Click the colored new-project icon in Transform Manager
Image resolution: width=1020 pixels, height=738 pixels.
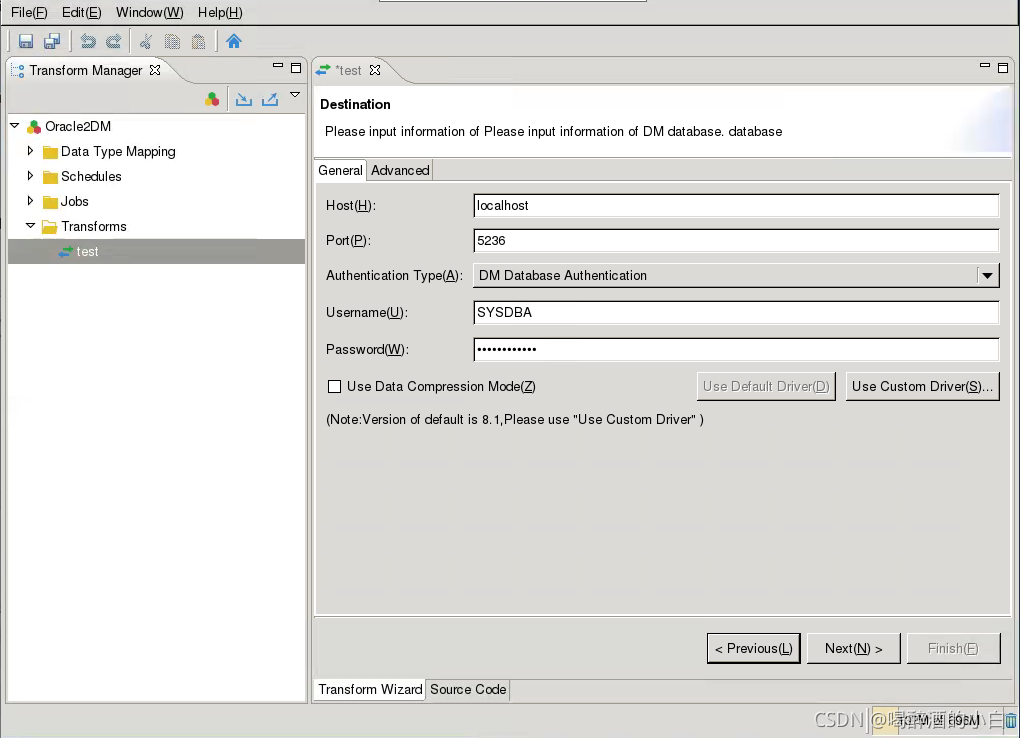tap(212, 100)
